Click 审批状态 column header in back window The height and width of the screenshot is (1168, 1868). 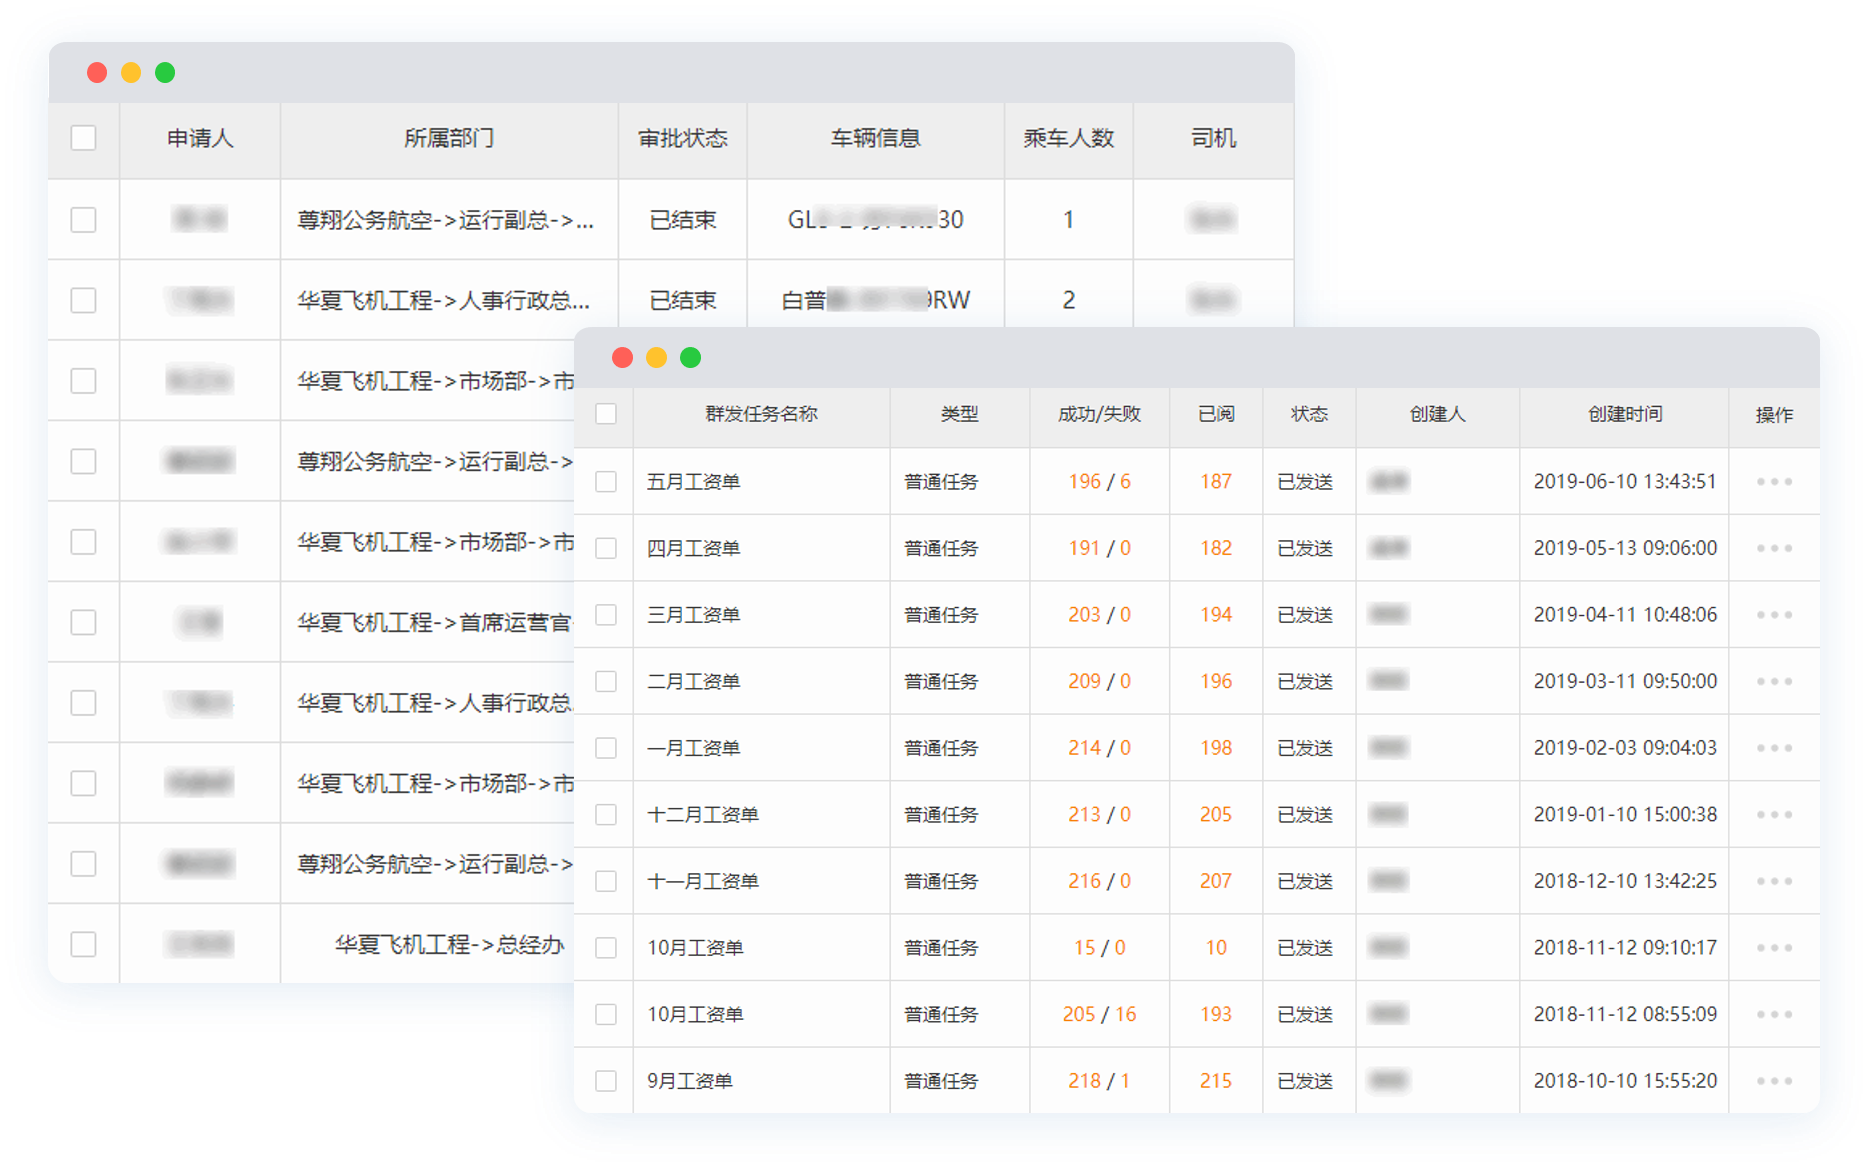point(683,138)
